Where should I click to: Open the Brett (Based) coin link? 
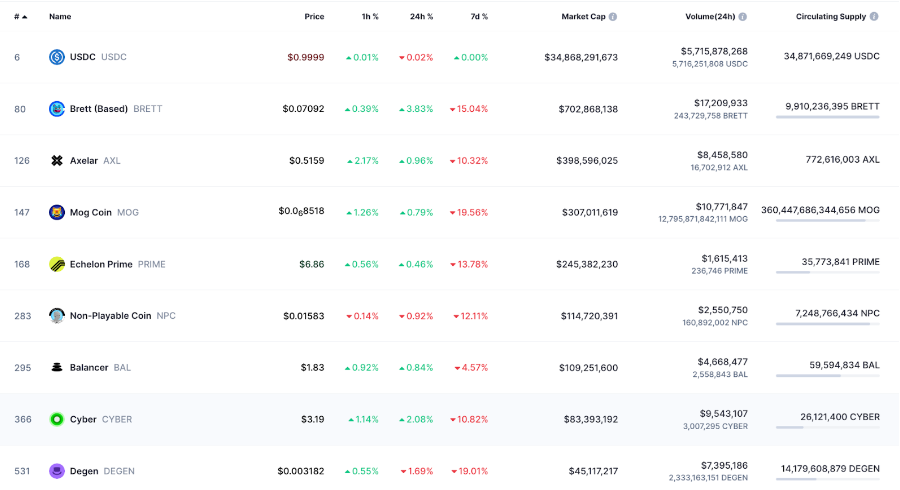coord(116,108)
